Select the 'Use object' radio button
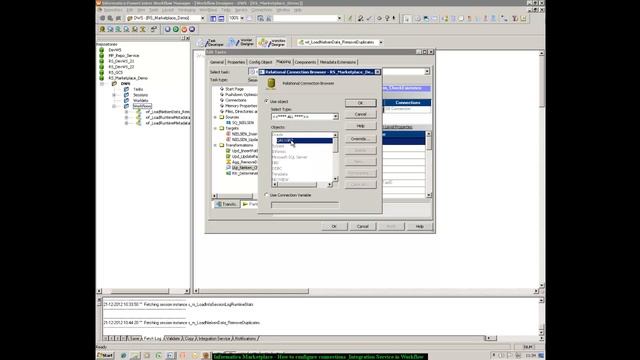The image size is (640, 360). (267, 101)
